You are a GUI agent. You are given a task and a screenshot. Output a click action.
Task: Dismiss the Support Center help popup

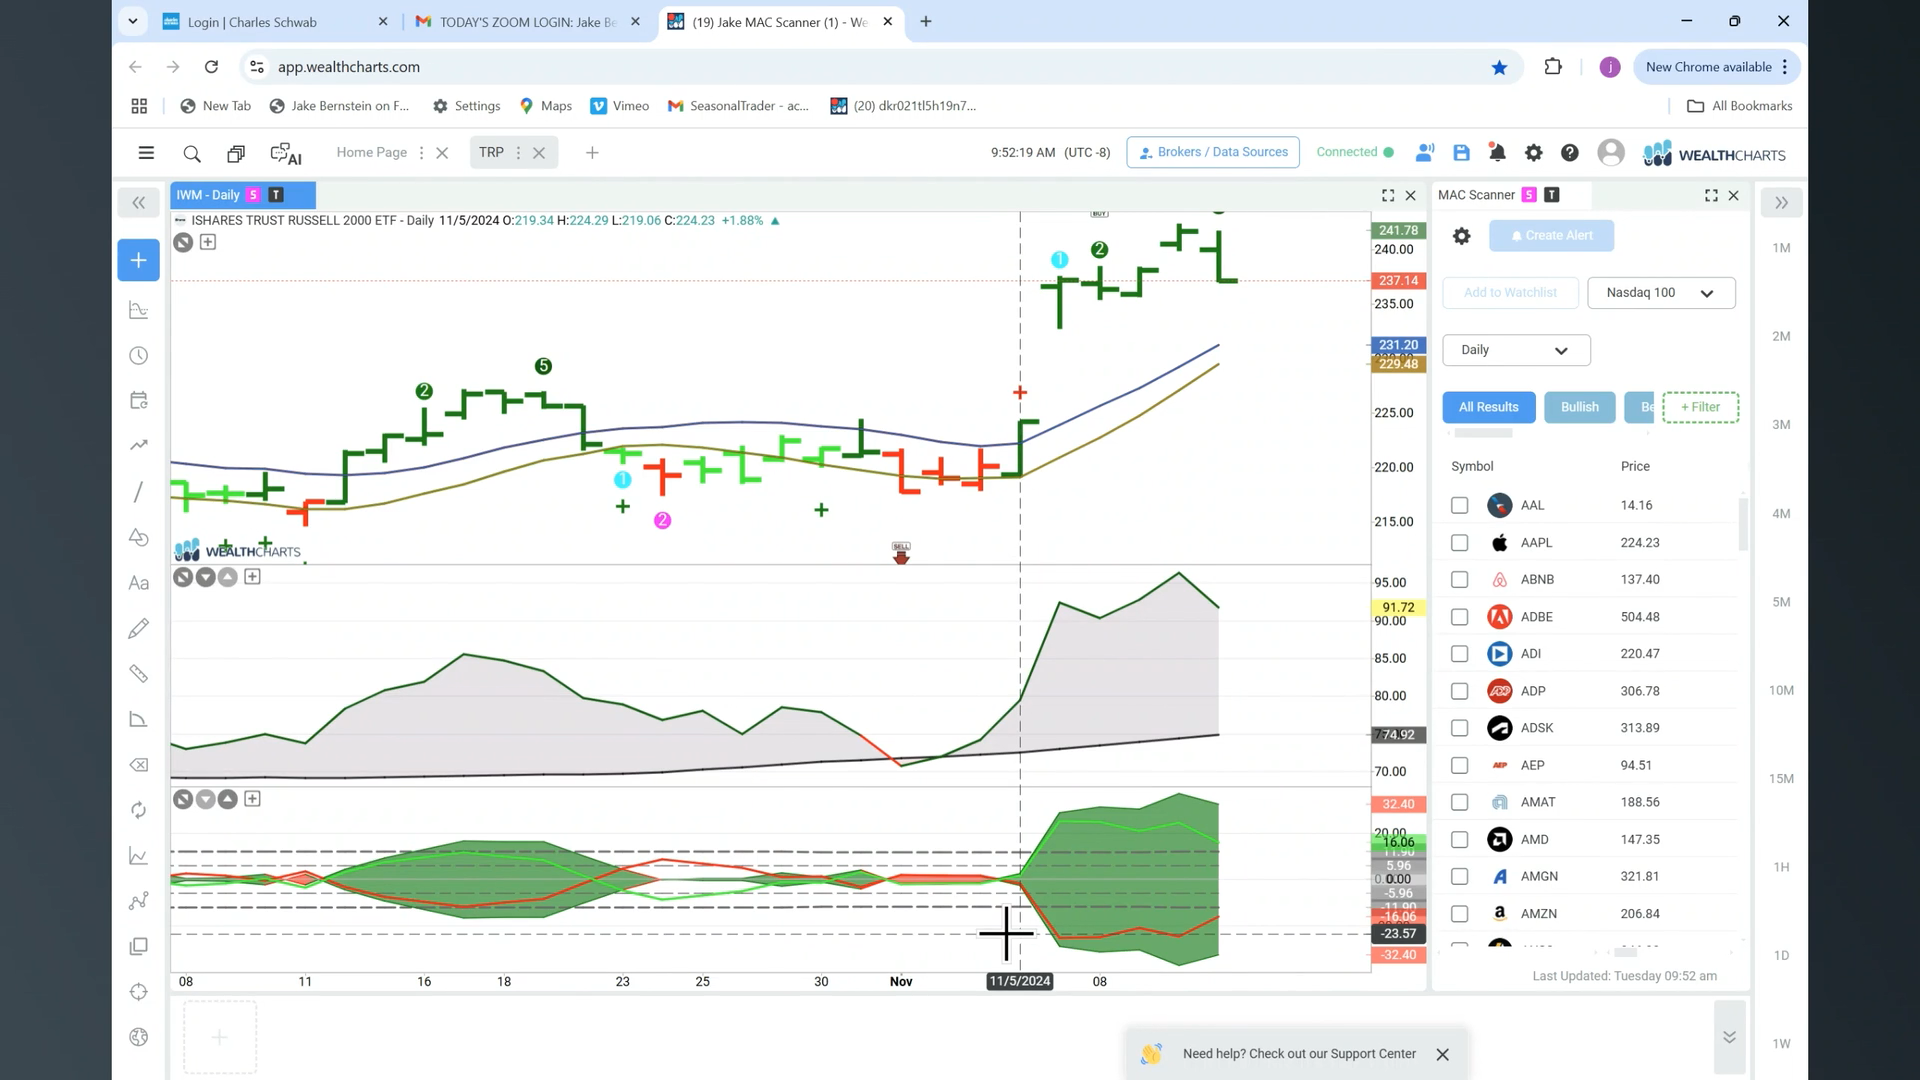[1442, 1055]
